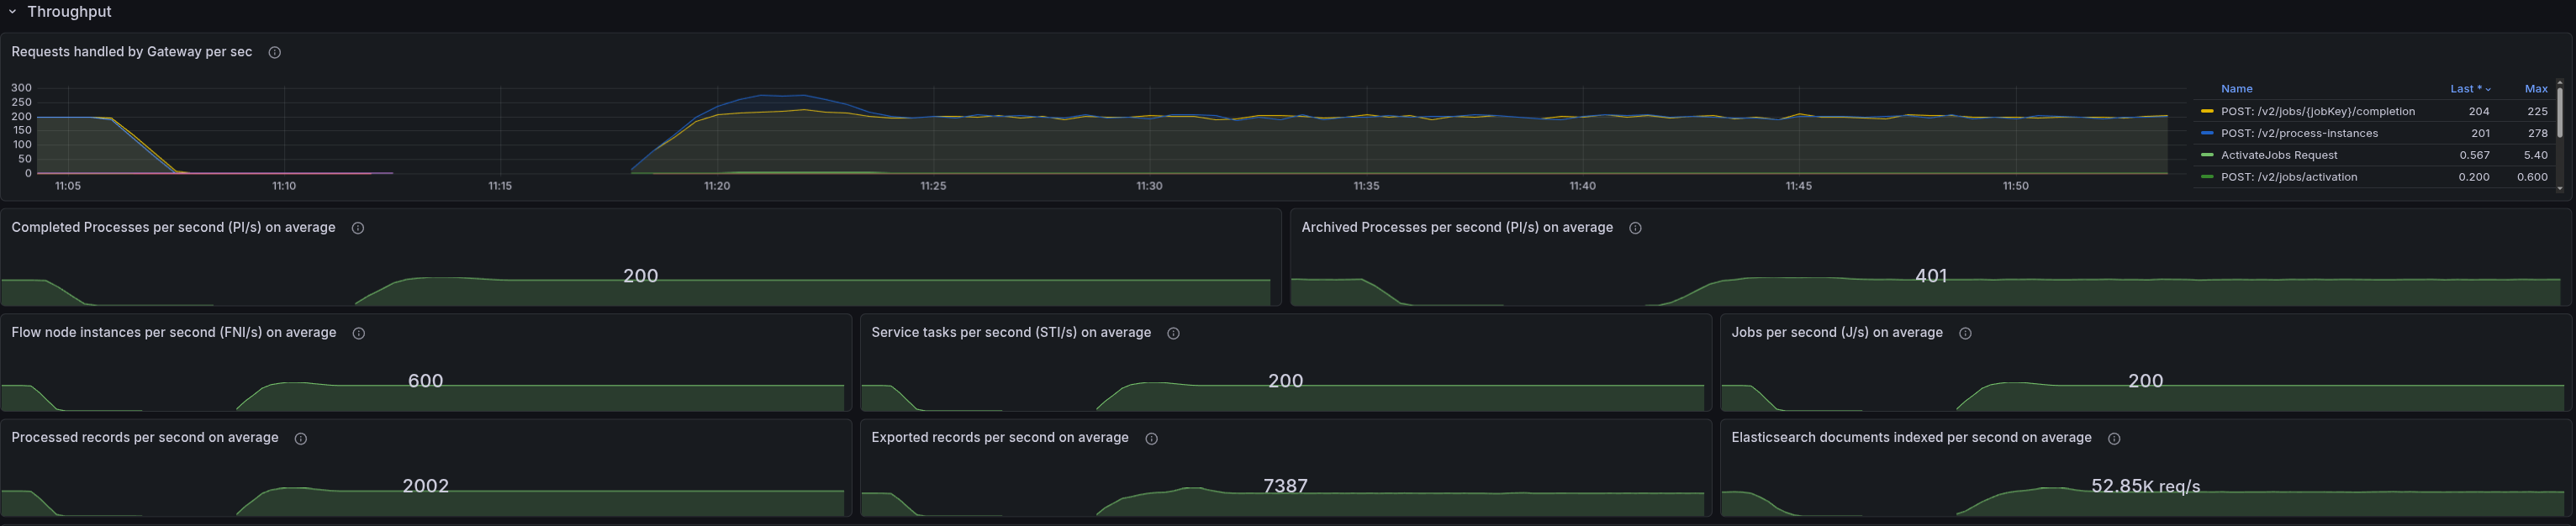Click info icon beside Processed records per second
This screenshot has height=526, width=2576.
coord(301,439)
